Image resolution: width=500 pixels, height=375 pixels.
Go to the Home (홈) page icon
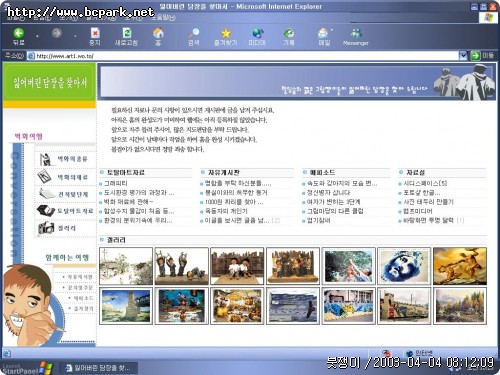click(158, 36)
